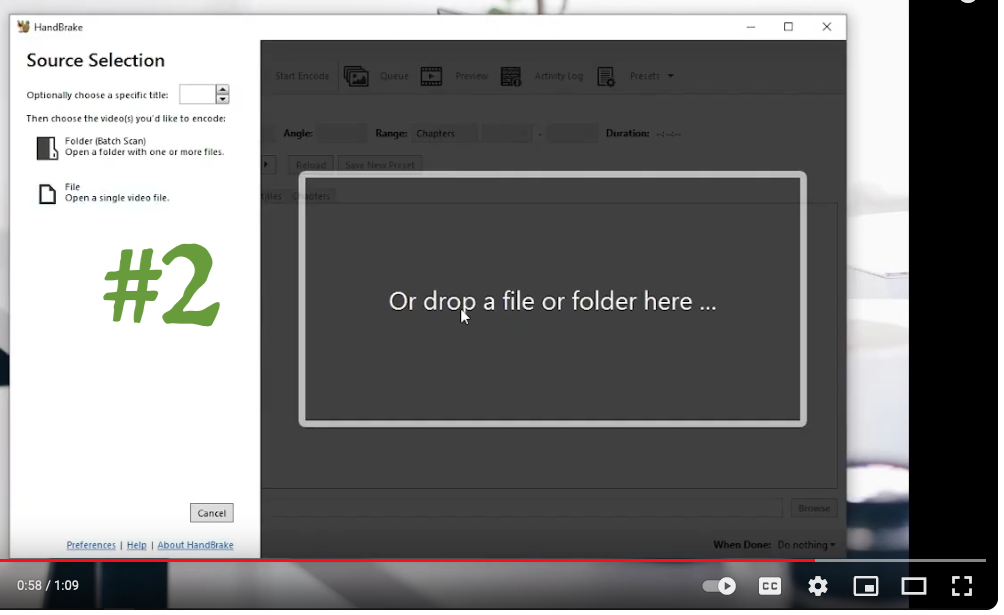Click the Reload button
Viewport: 1004px width, 615px height.
coord(311,165)
